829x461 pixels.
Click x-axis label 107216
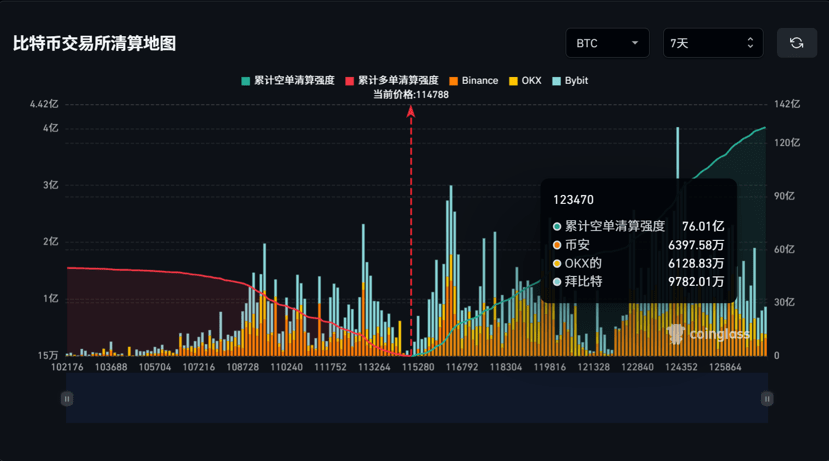pos(199,367)
